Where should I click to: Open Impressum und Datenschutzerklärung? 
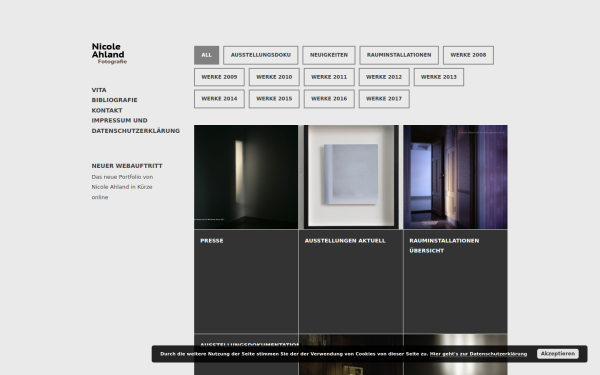[x=135, y=126]
